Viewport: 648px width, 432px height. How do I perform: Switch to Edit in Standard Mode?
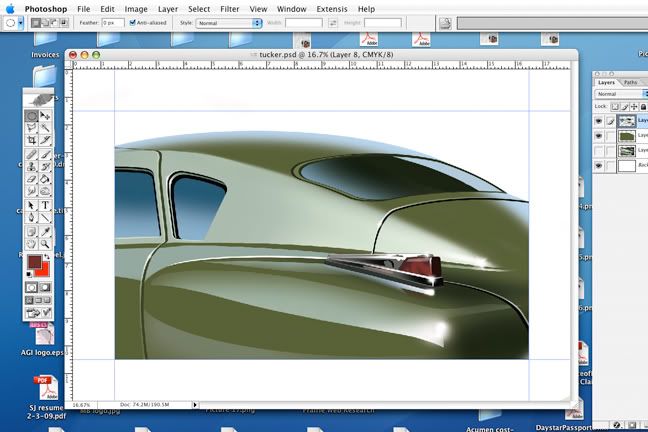pyautogui.click(x=31, y=287)
